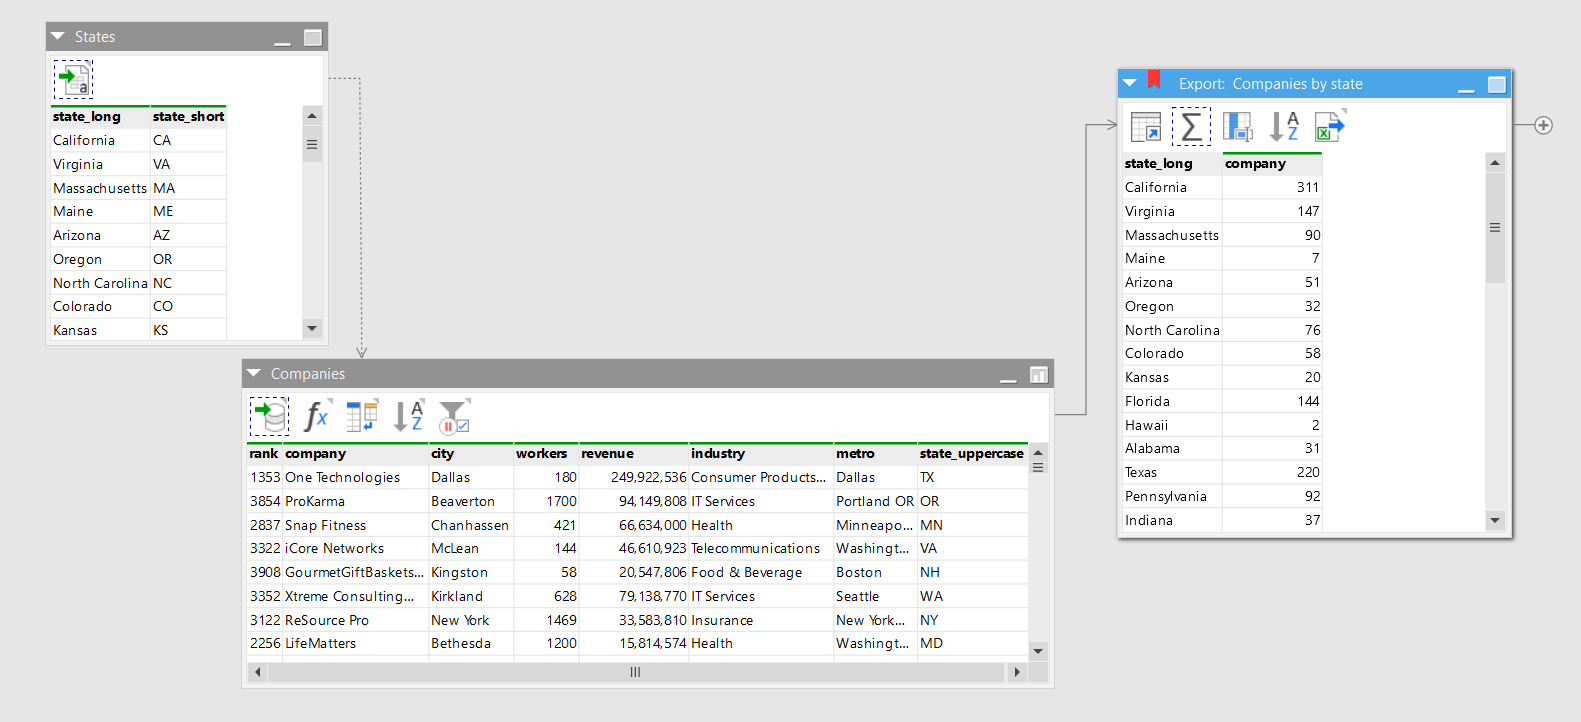Select the export to Excel action
The height and width of the screenshot is (722, 1581).
1330,127
